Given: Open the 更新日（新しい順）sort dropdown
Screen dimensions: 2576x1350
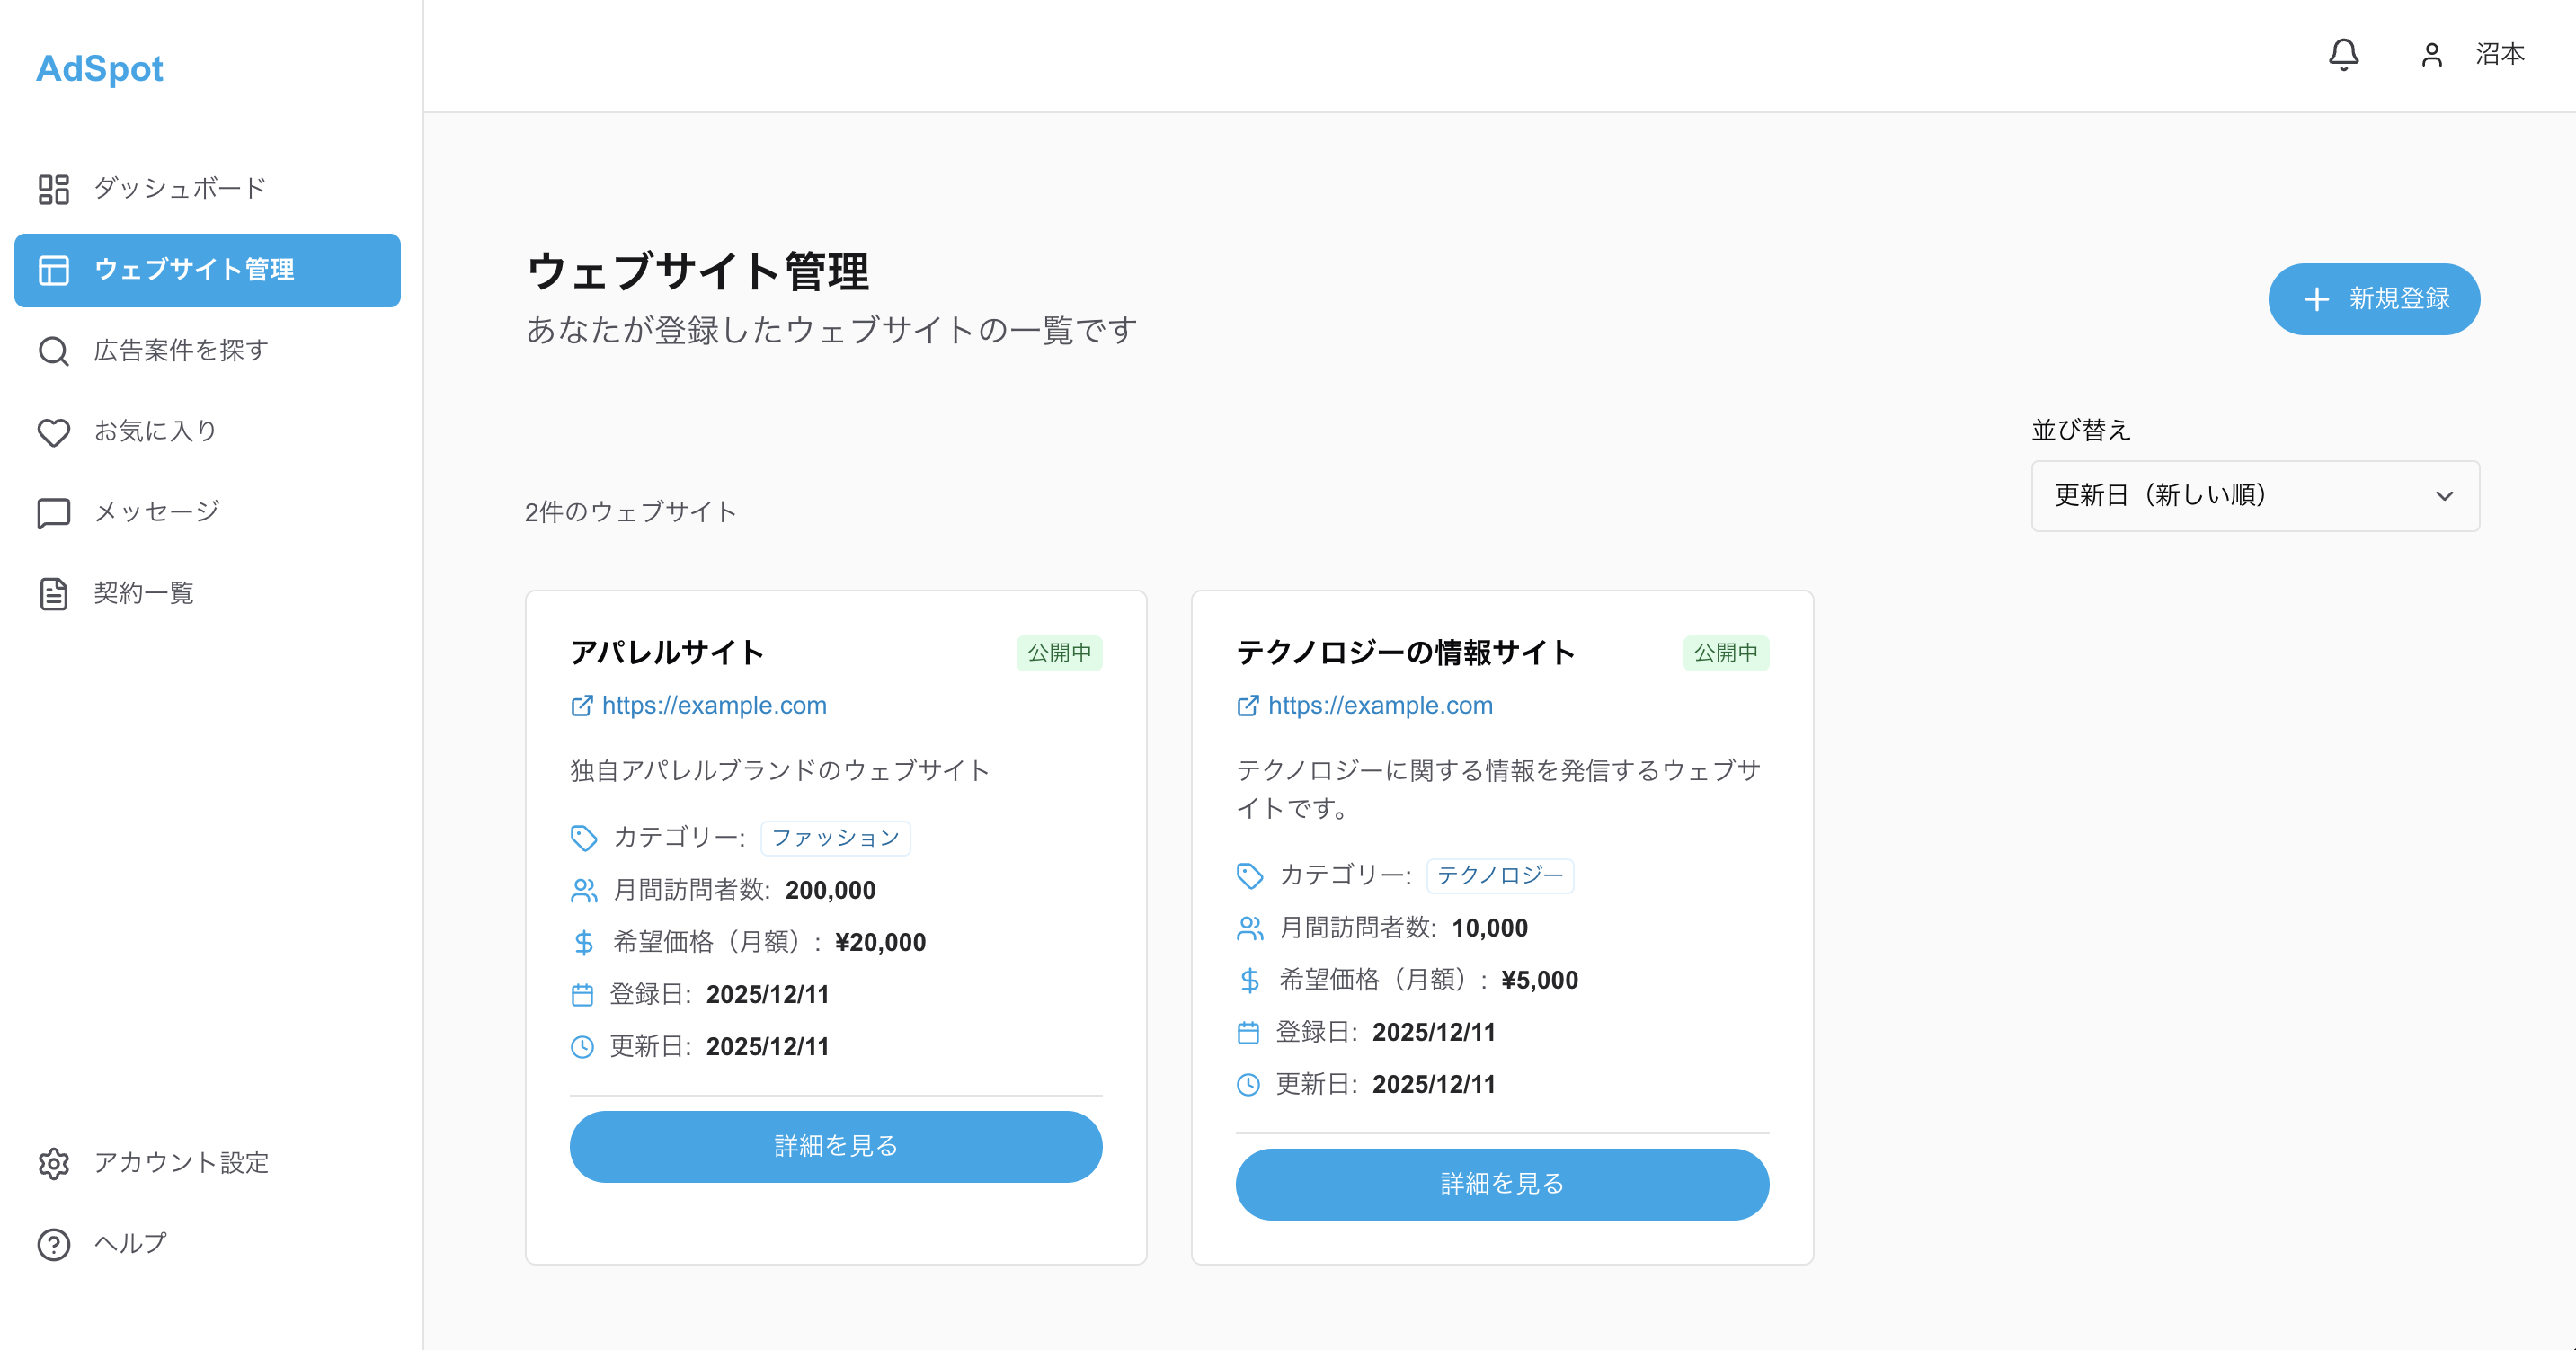Looking at the screenshot, I should coord(2254,495).
